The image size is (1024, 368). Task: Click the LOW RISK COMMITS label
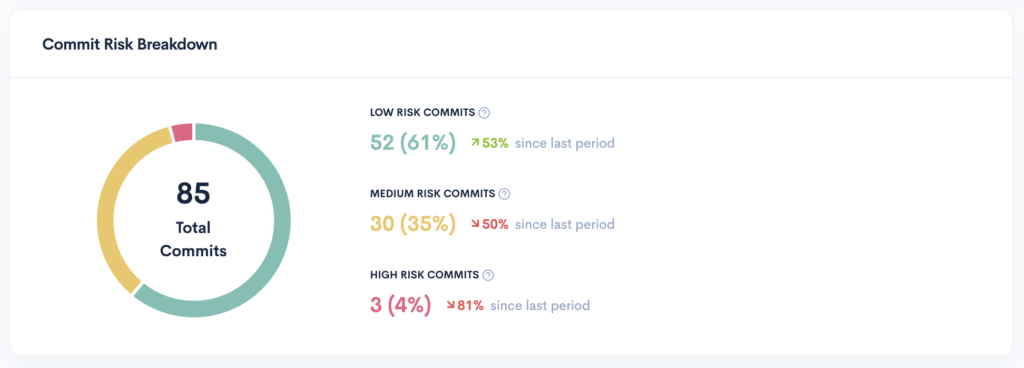tap(423, 113)
